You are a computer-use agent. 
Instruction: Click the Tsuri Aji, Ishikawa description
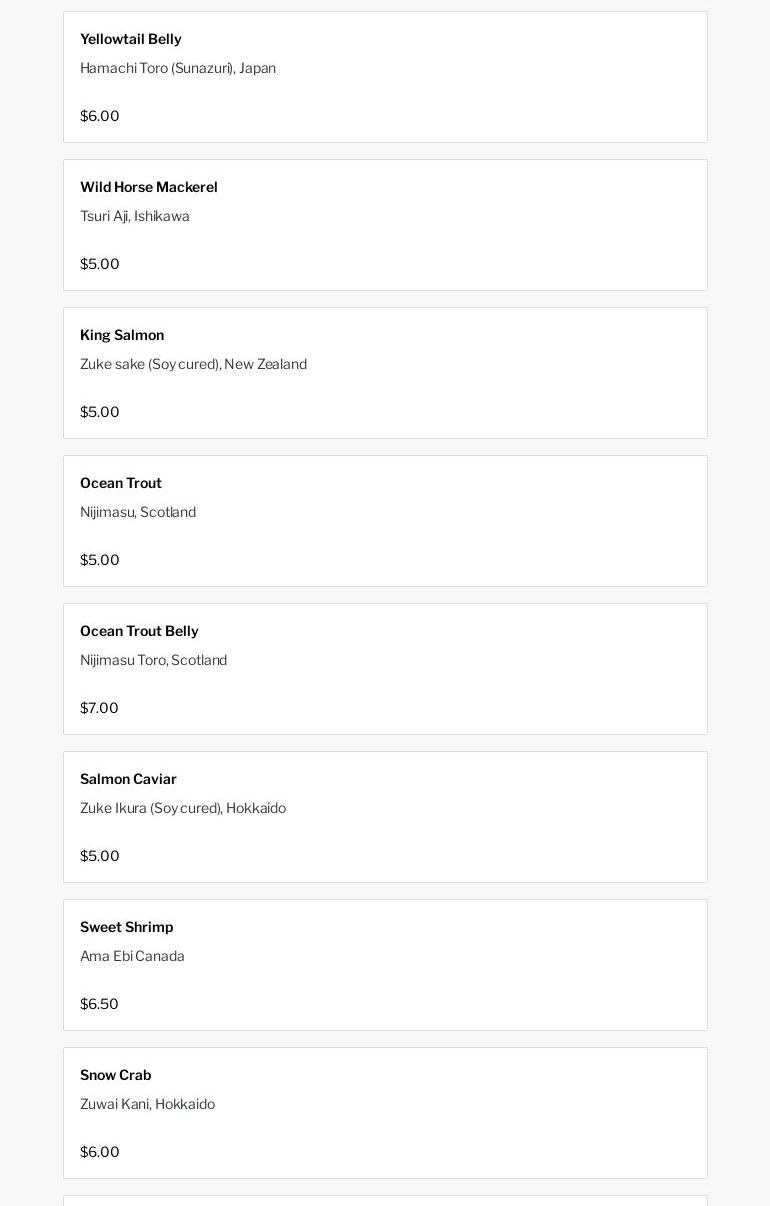tap(135, 216)
